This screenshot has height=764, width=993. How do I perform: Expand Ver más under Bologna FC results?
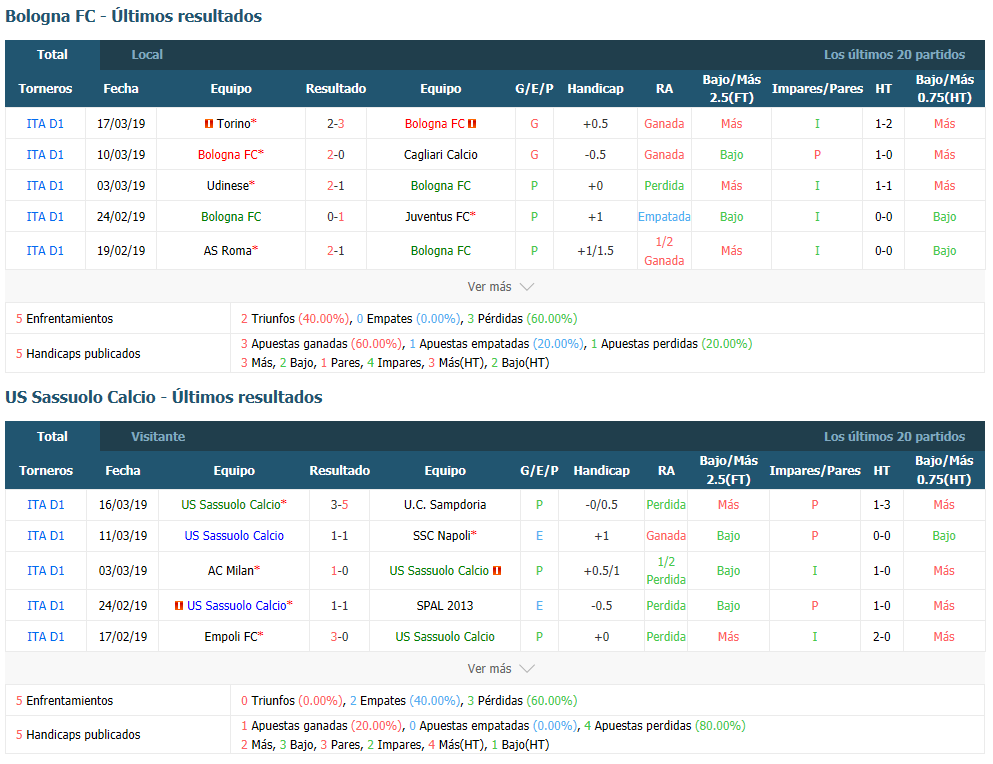coord(500,286)
